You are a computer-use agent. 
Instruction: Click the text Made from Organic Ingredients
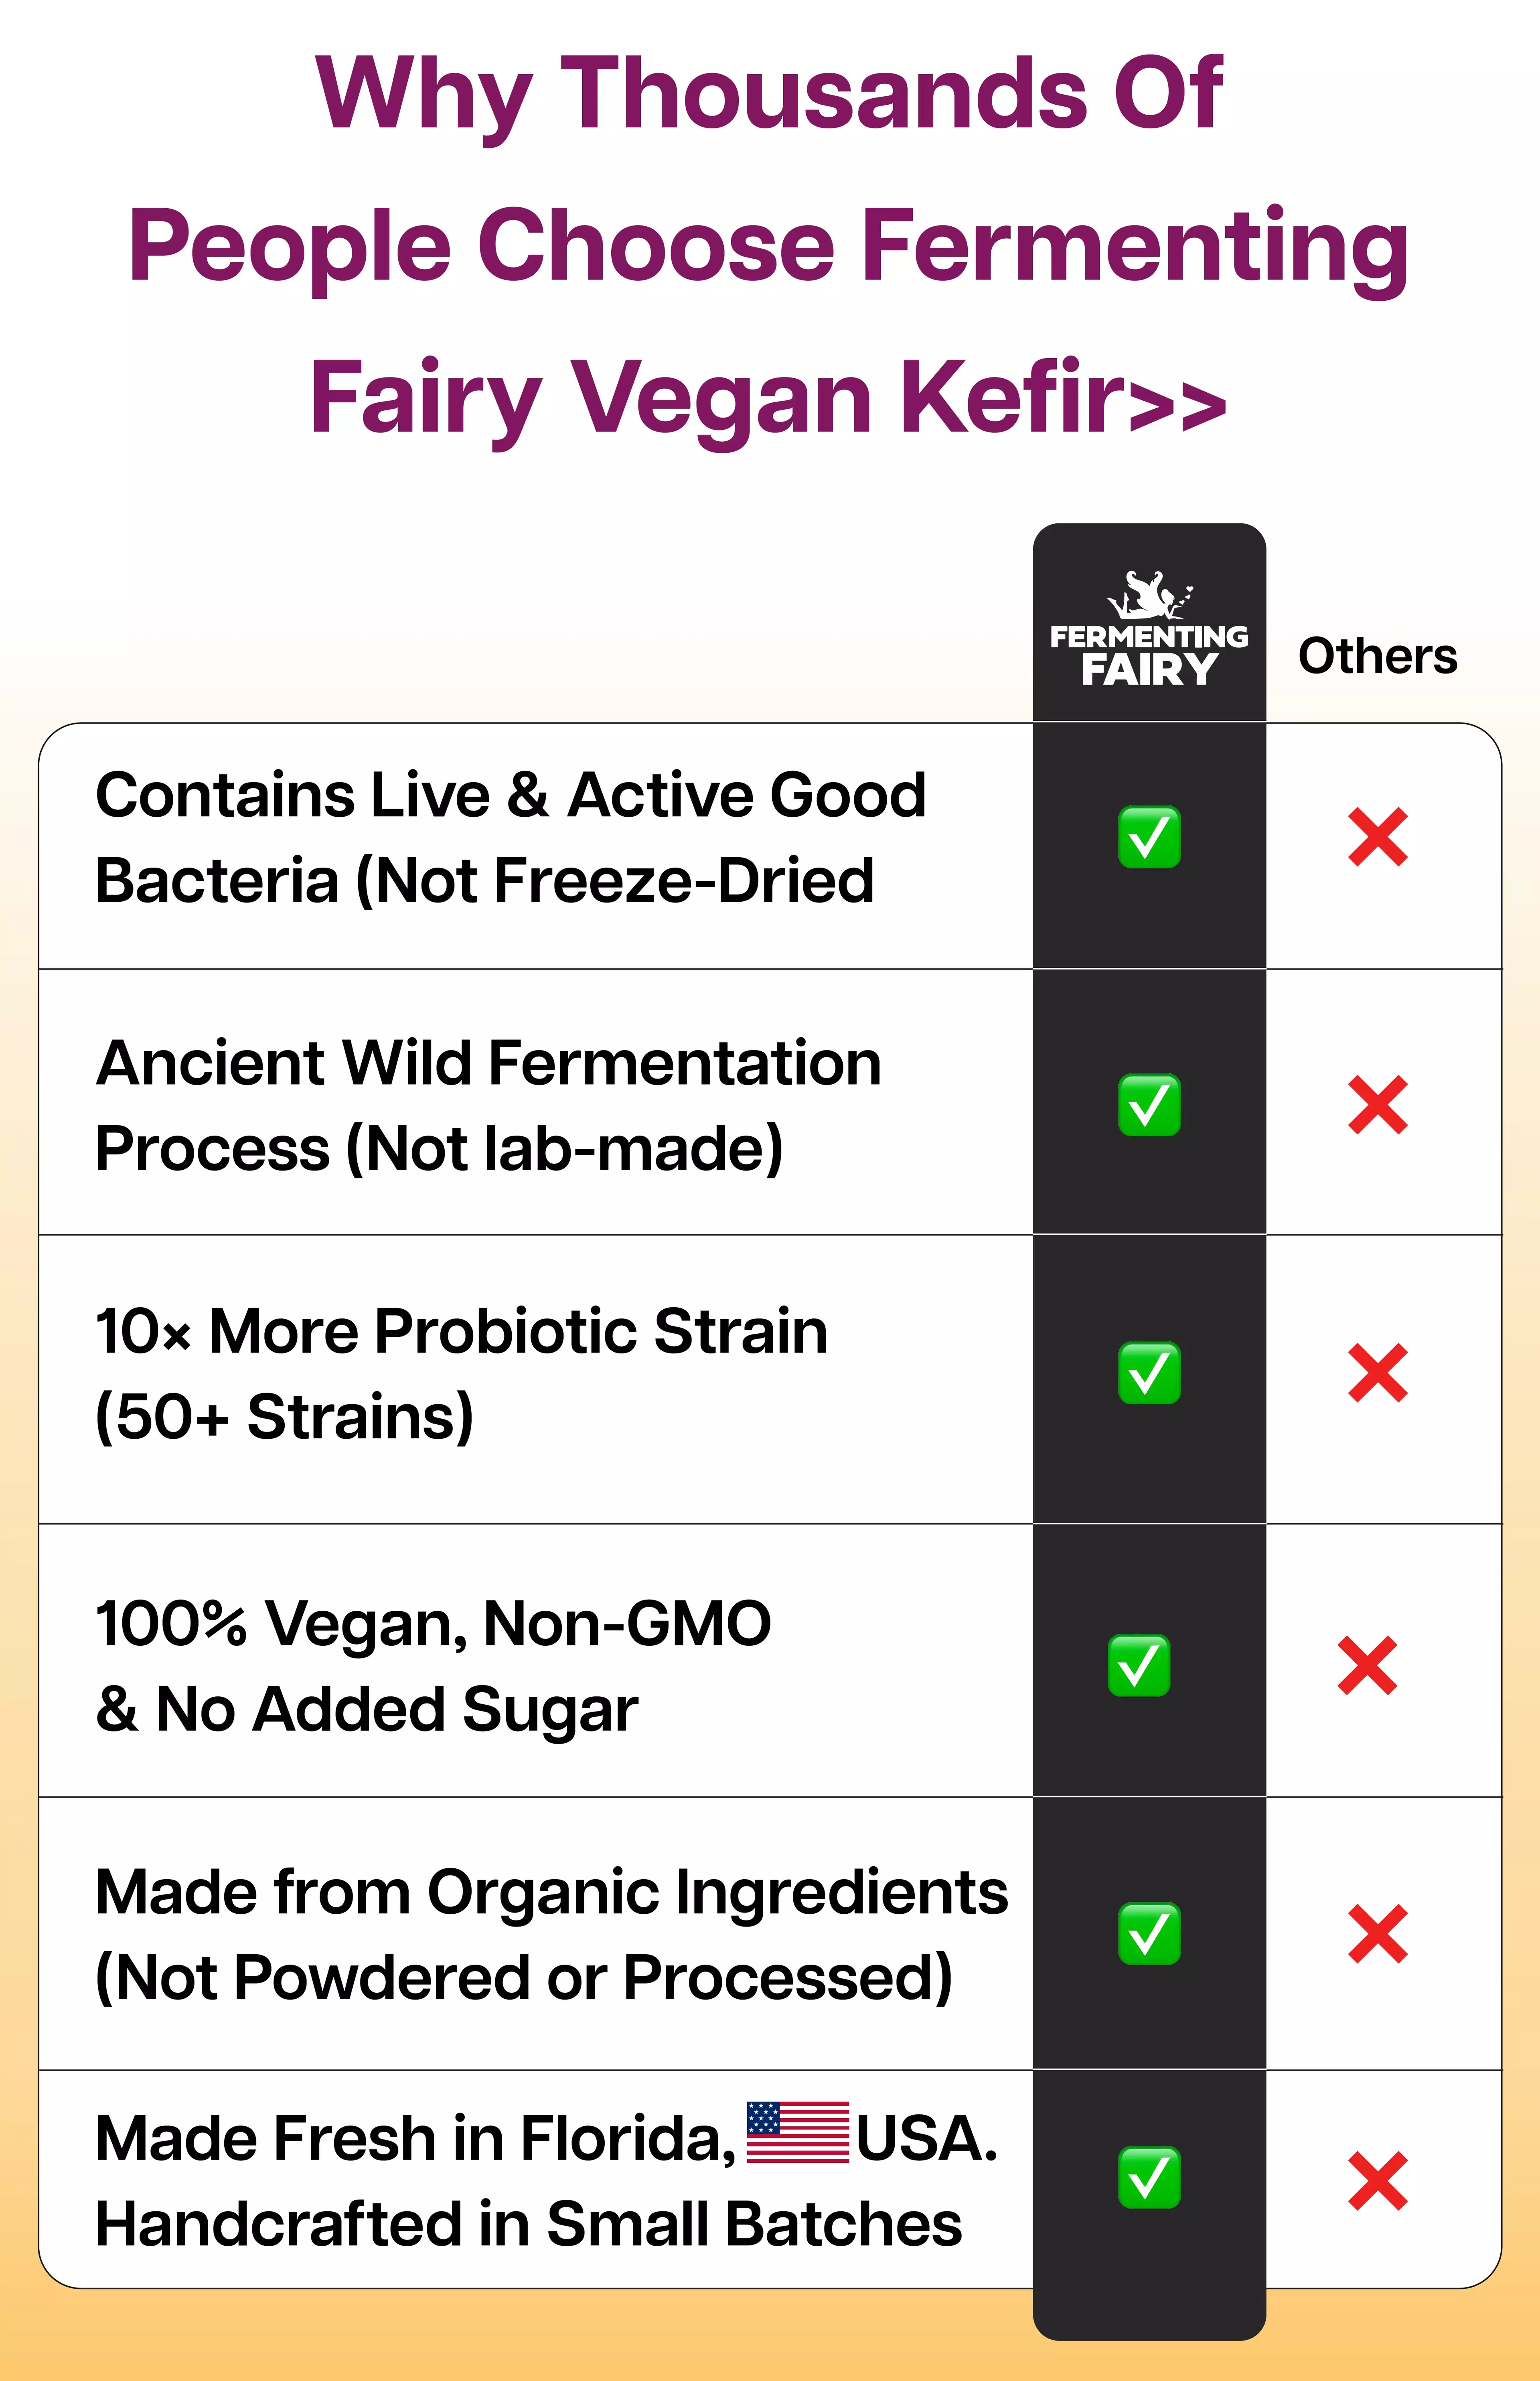click(552, 1892)
